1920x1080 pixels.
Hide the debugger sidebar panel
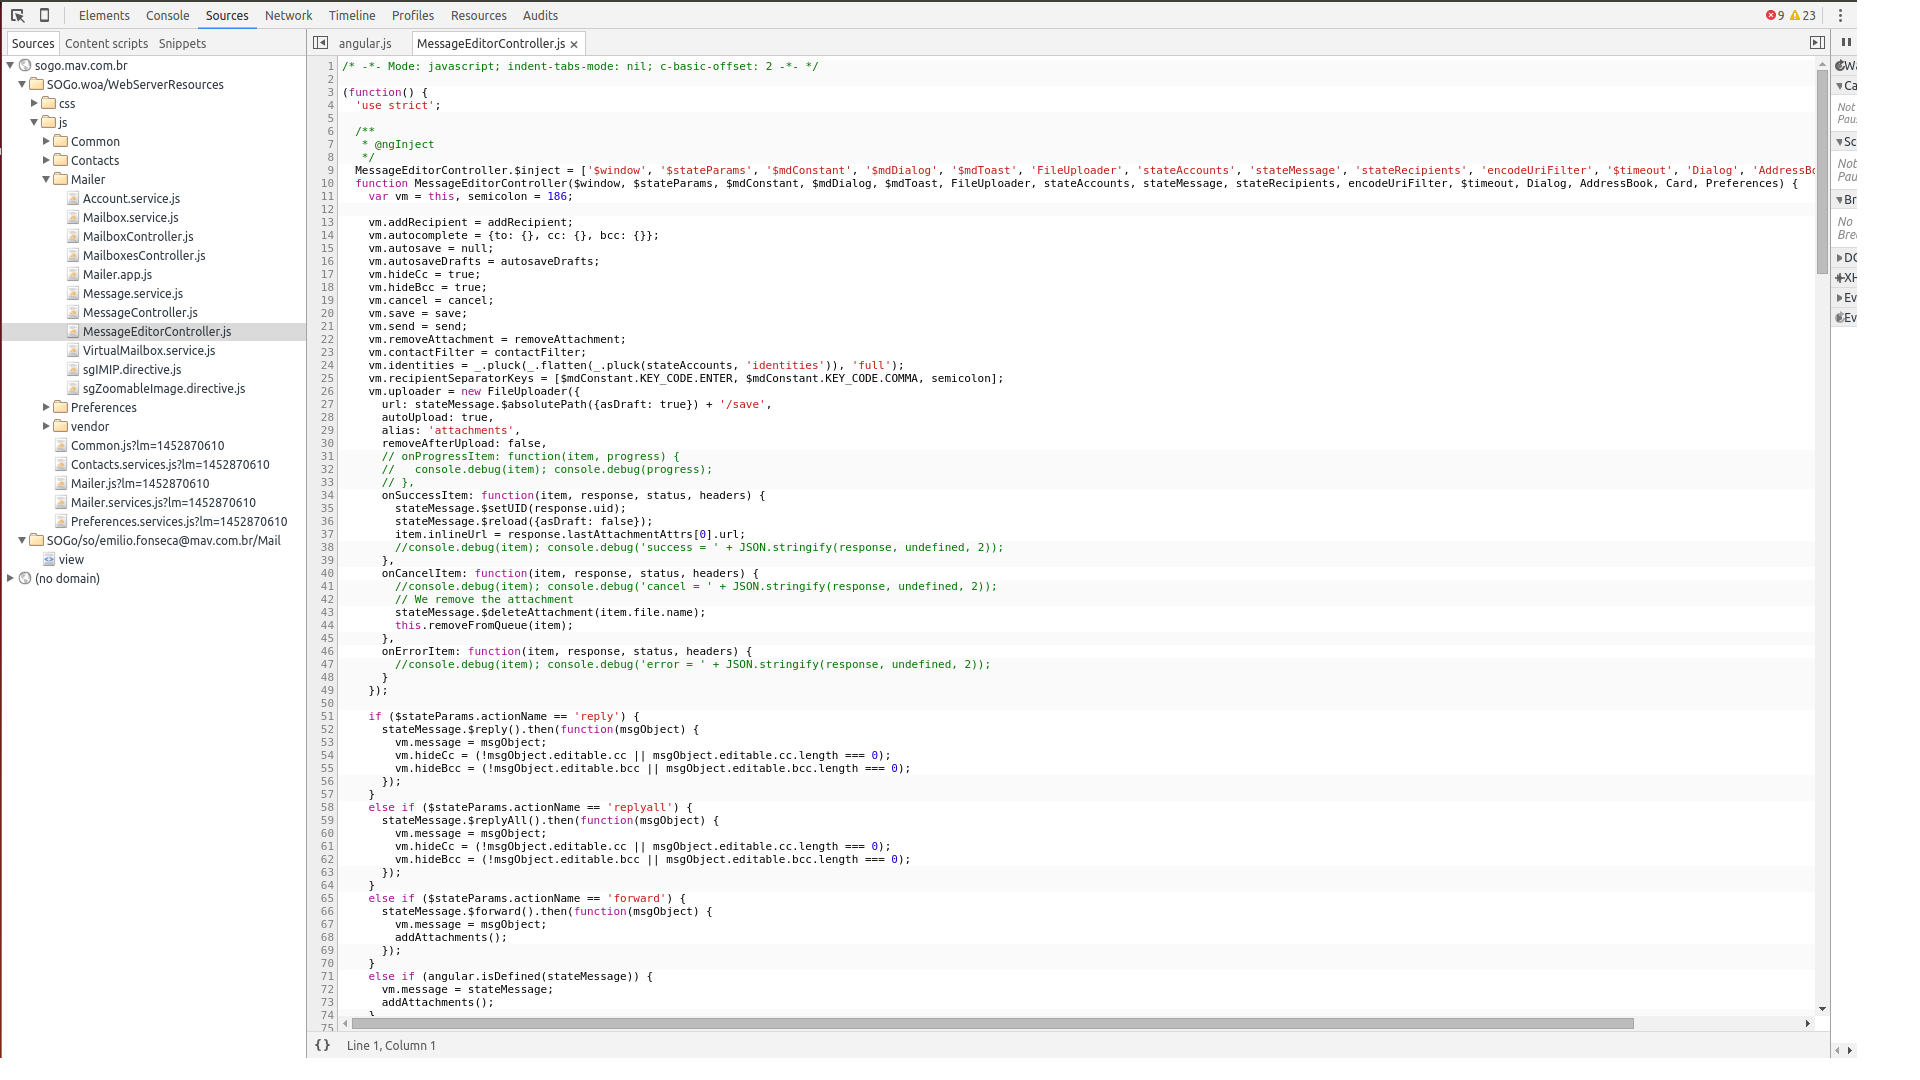[1817, 43]
